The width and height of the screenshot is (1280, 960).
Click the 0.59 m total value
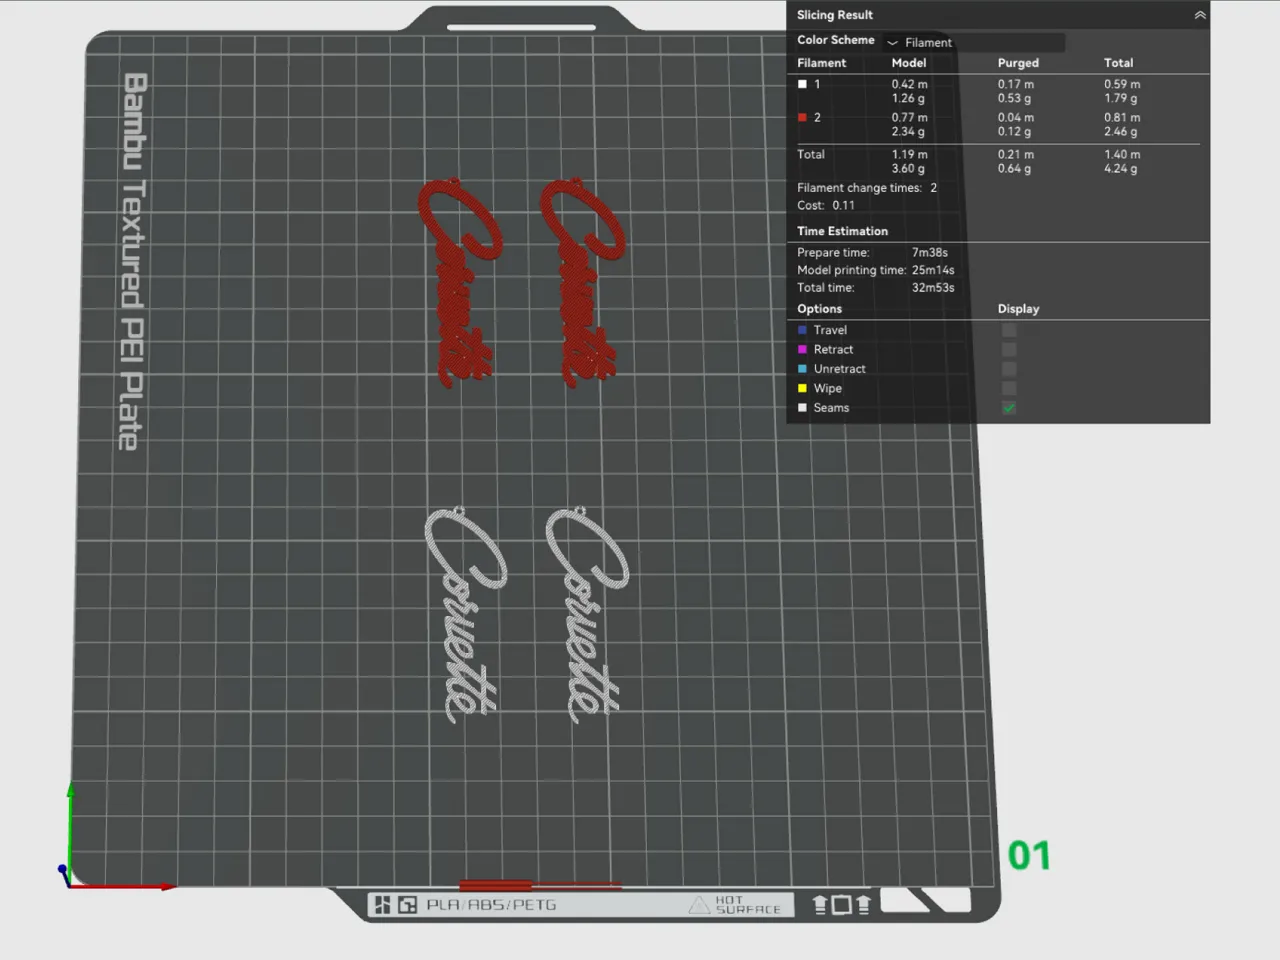coord(1122,84)
